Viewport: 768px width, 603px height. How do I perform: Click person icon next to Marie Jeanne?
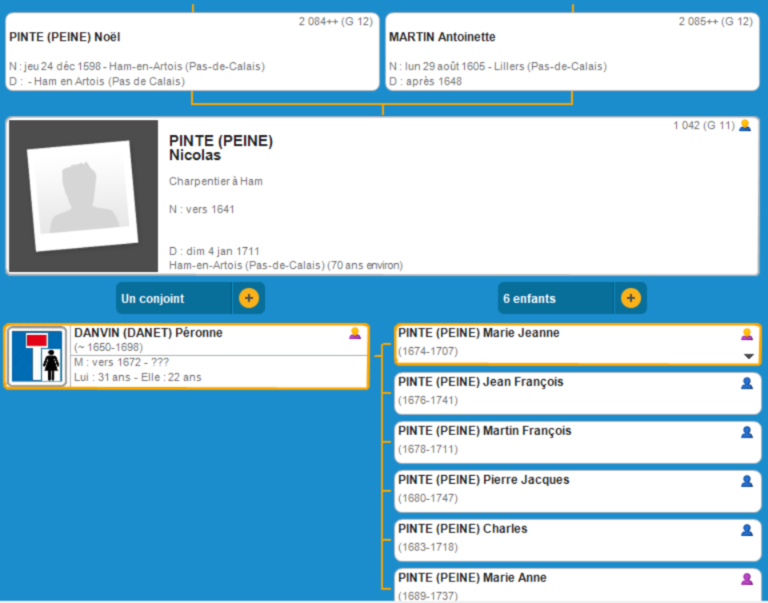click(746, 334)
